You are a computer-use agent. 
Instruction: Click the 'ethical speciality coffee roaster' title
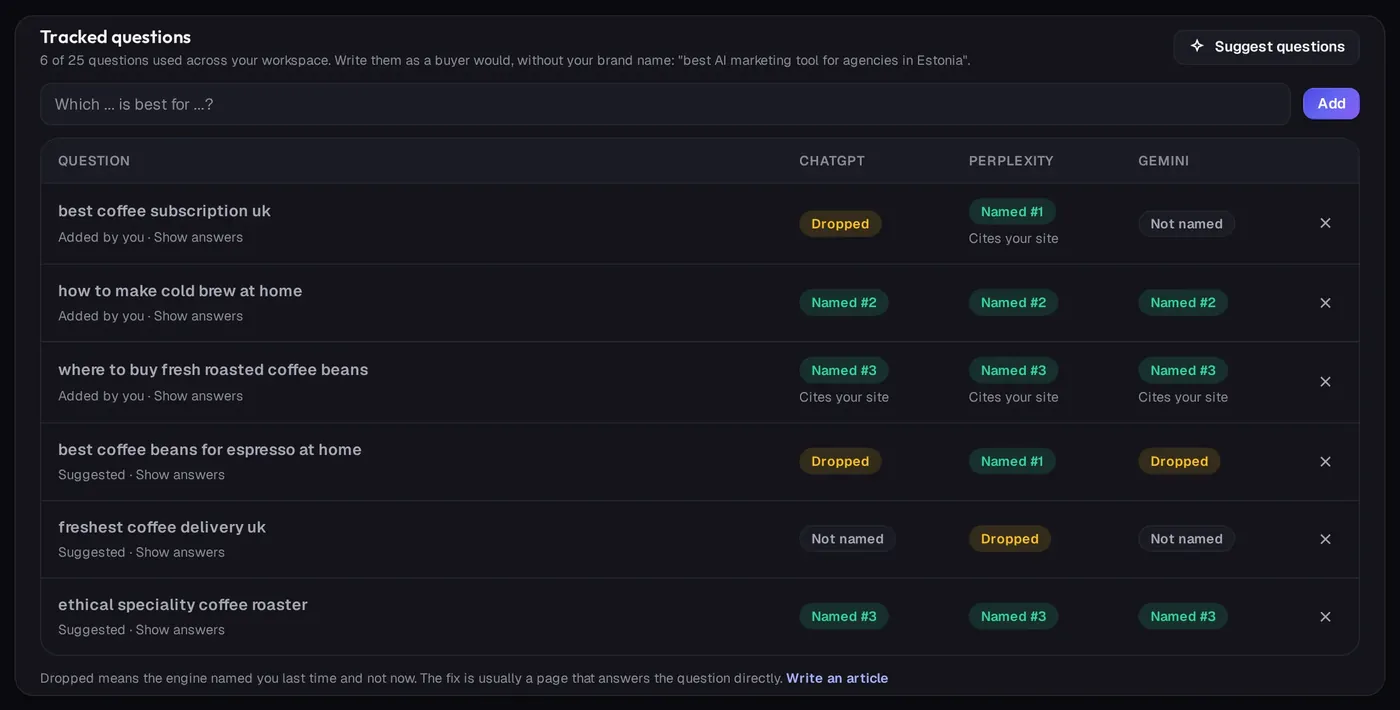pos(183,605)
